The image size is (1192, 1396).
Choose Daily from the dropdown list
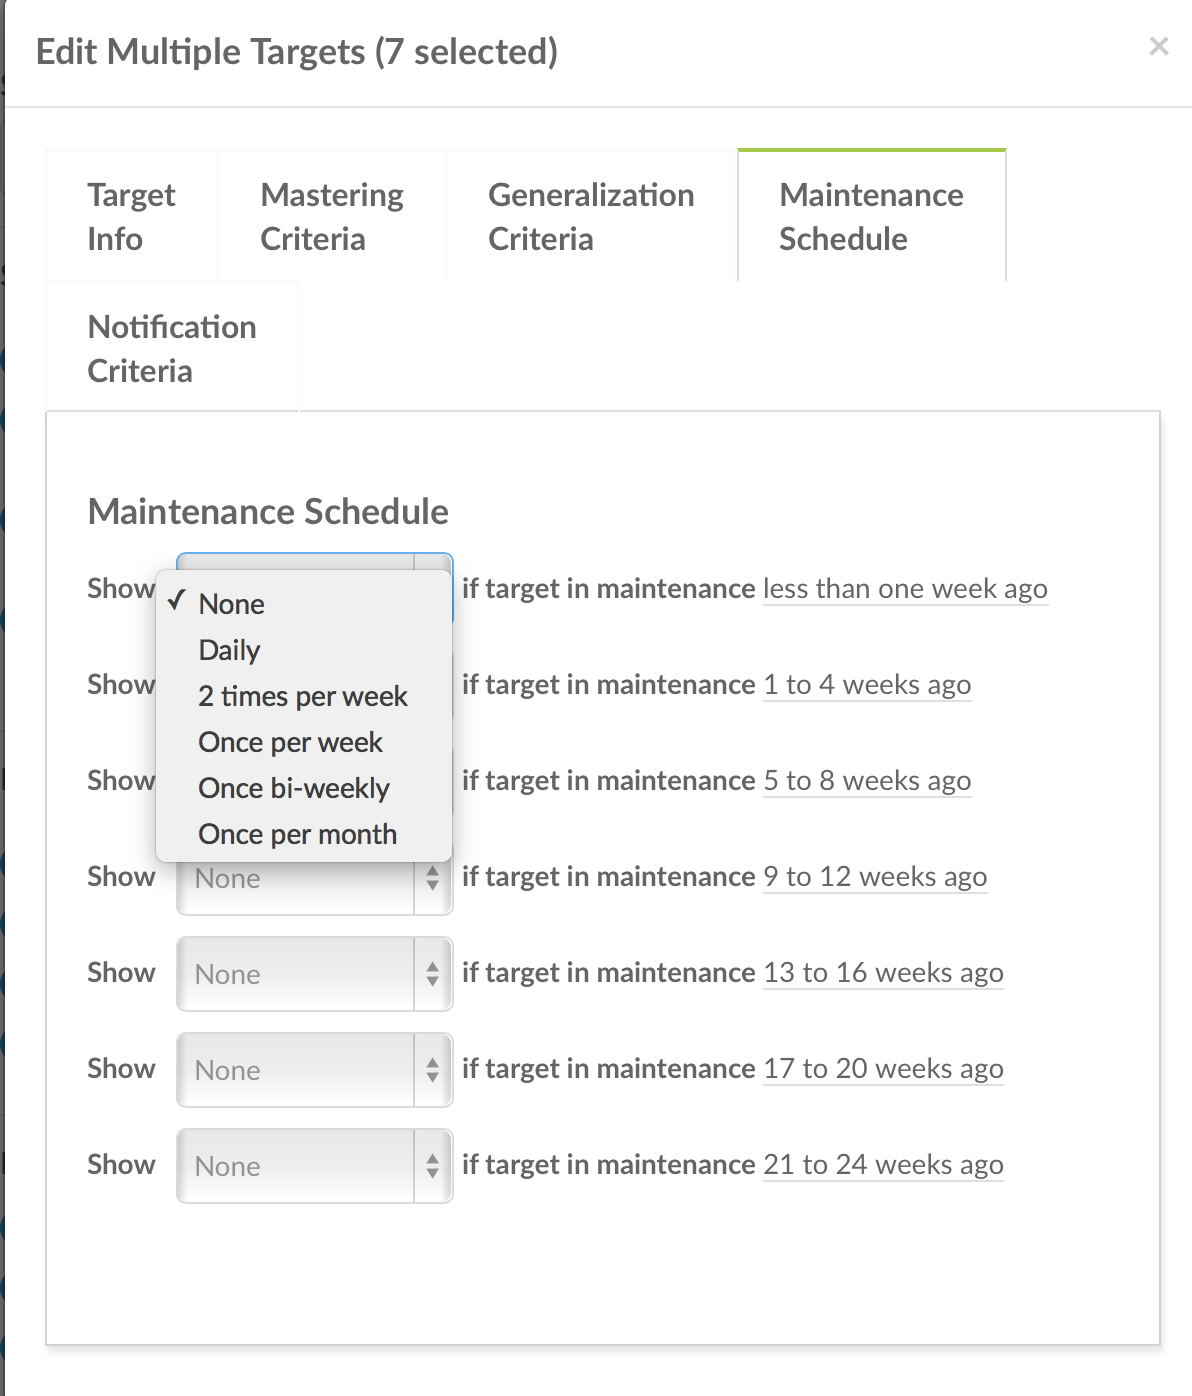pyautogui.click(x=304, y=650)
